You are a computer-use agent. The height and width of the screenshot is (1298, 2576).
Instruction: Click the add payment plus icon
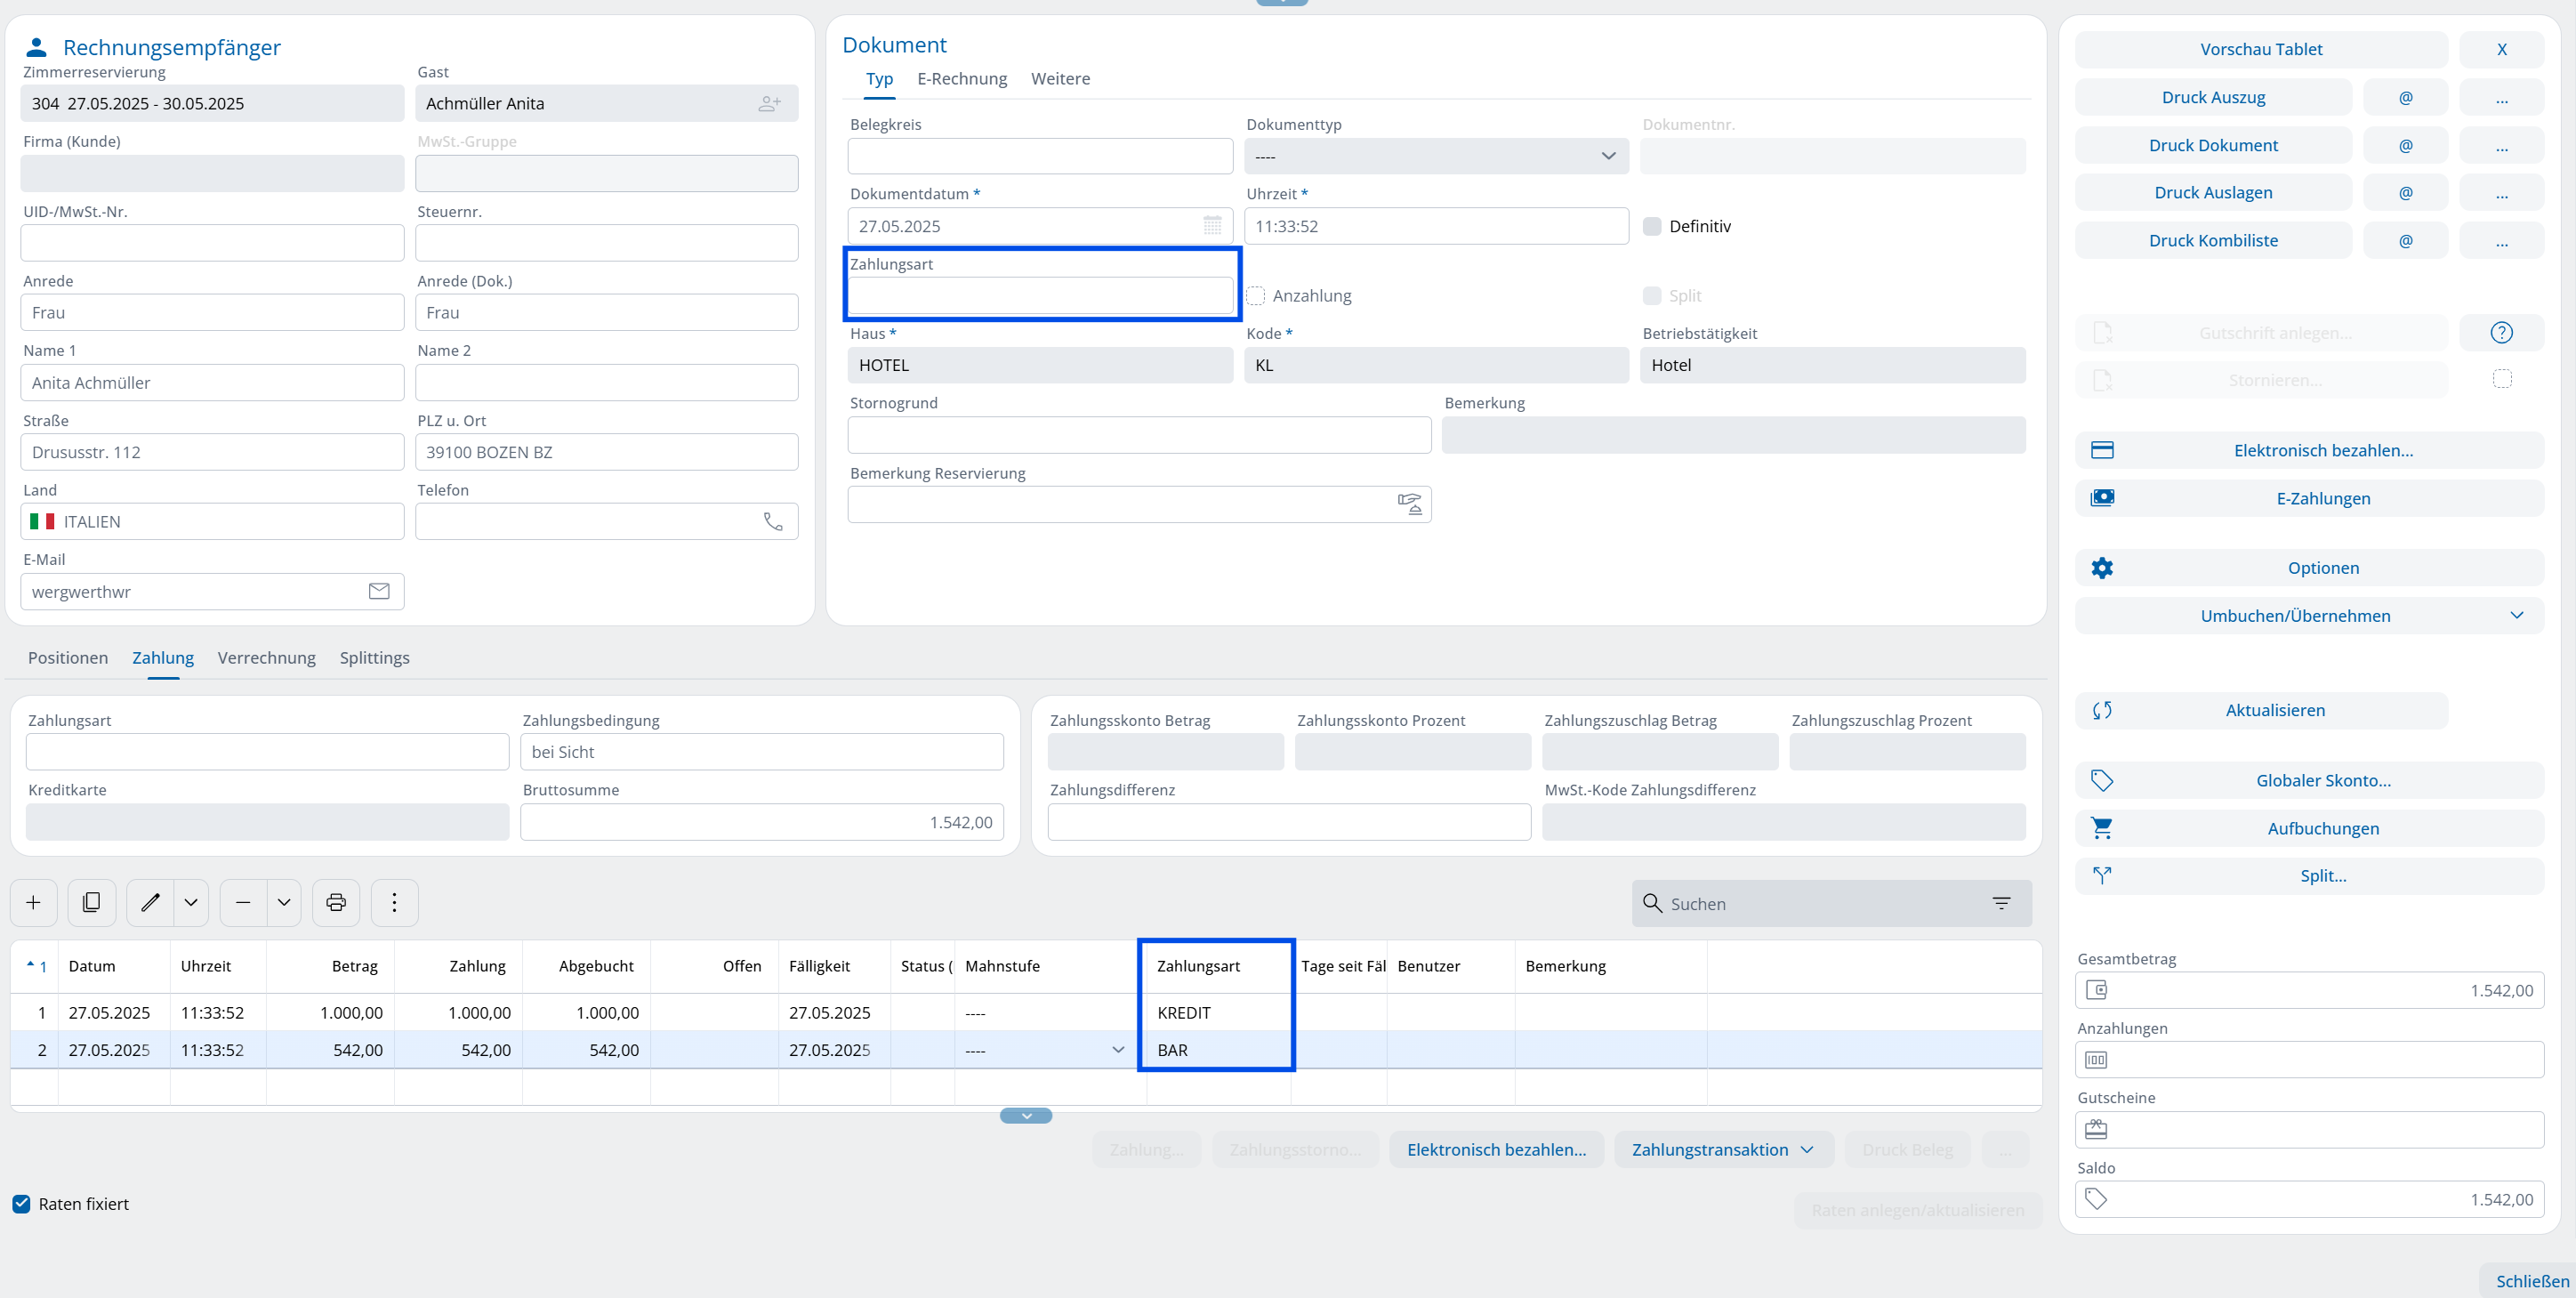pos(33,903)
